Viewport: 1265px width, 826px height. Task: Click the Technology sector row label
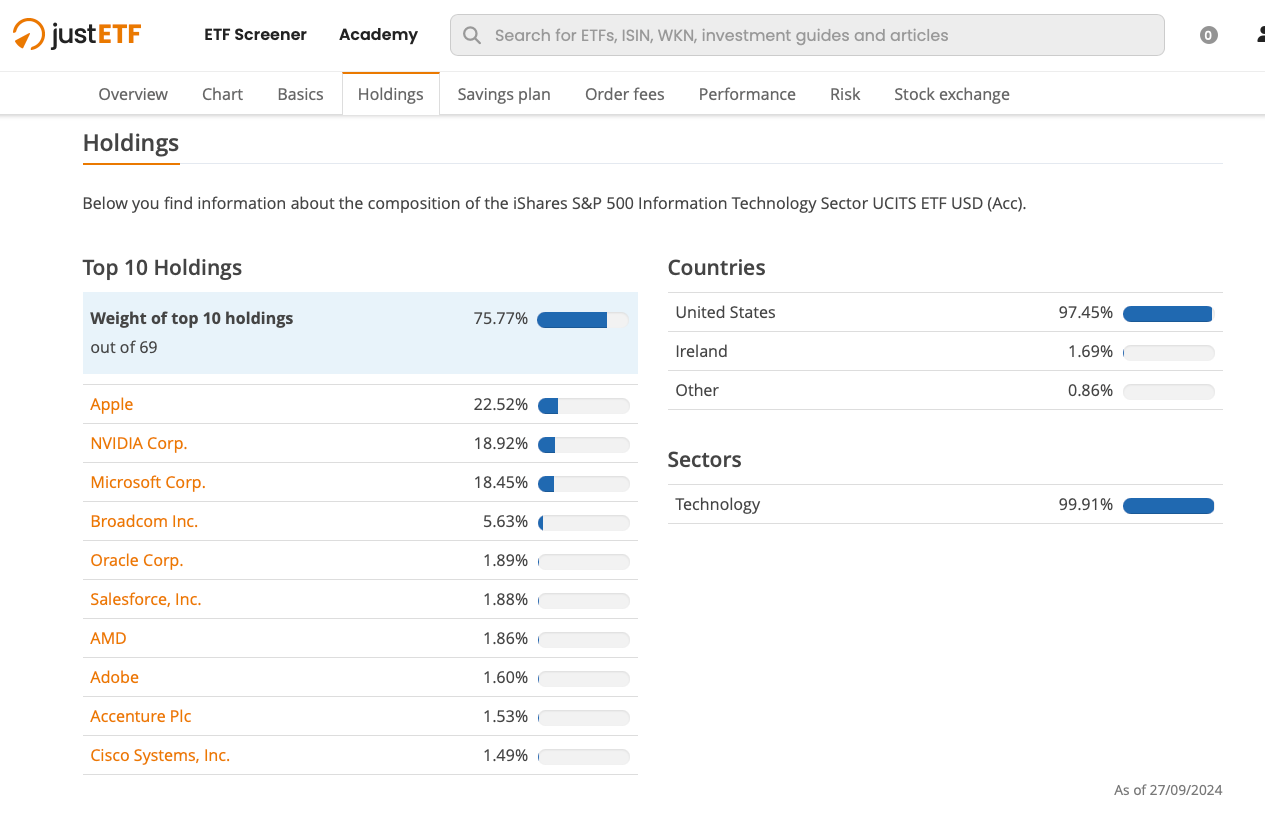(x=718, y=504)
